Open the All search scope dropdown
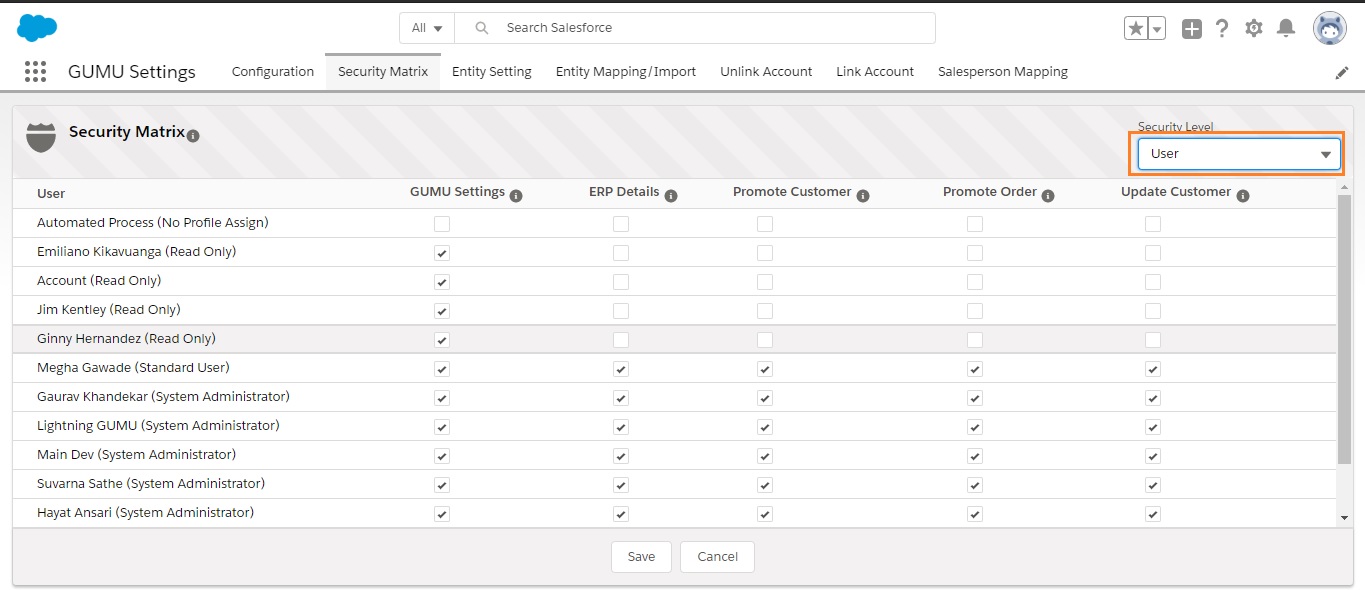The image size is (1365, 590). pos(427,28)
